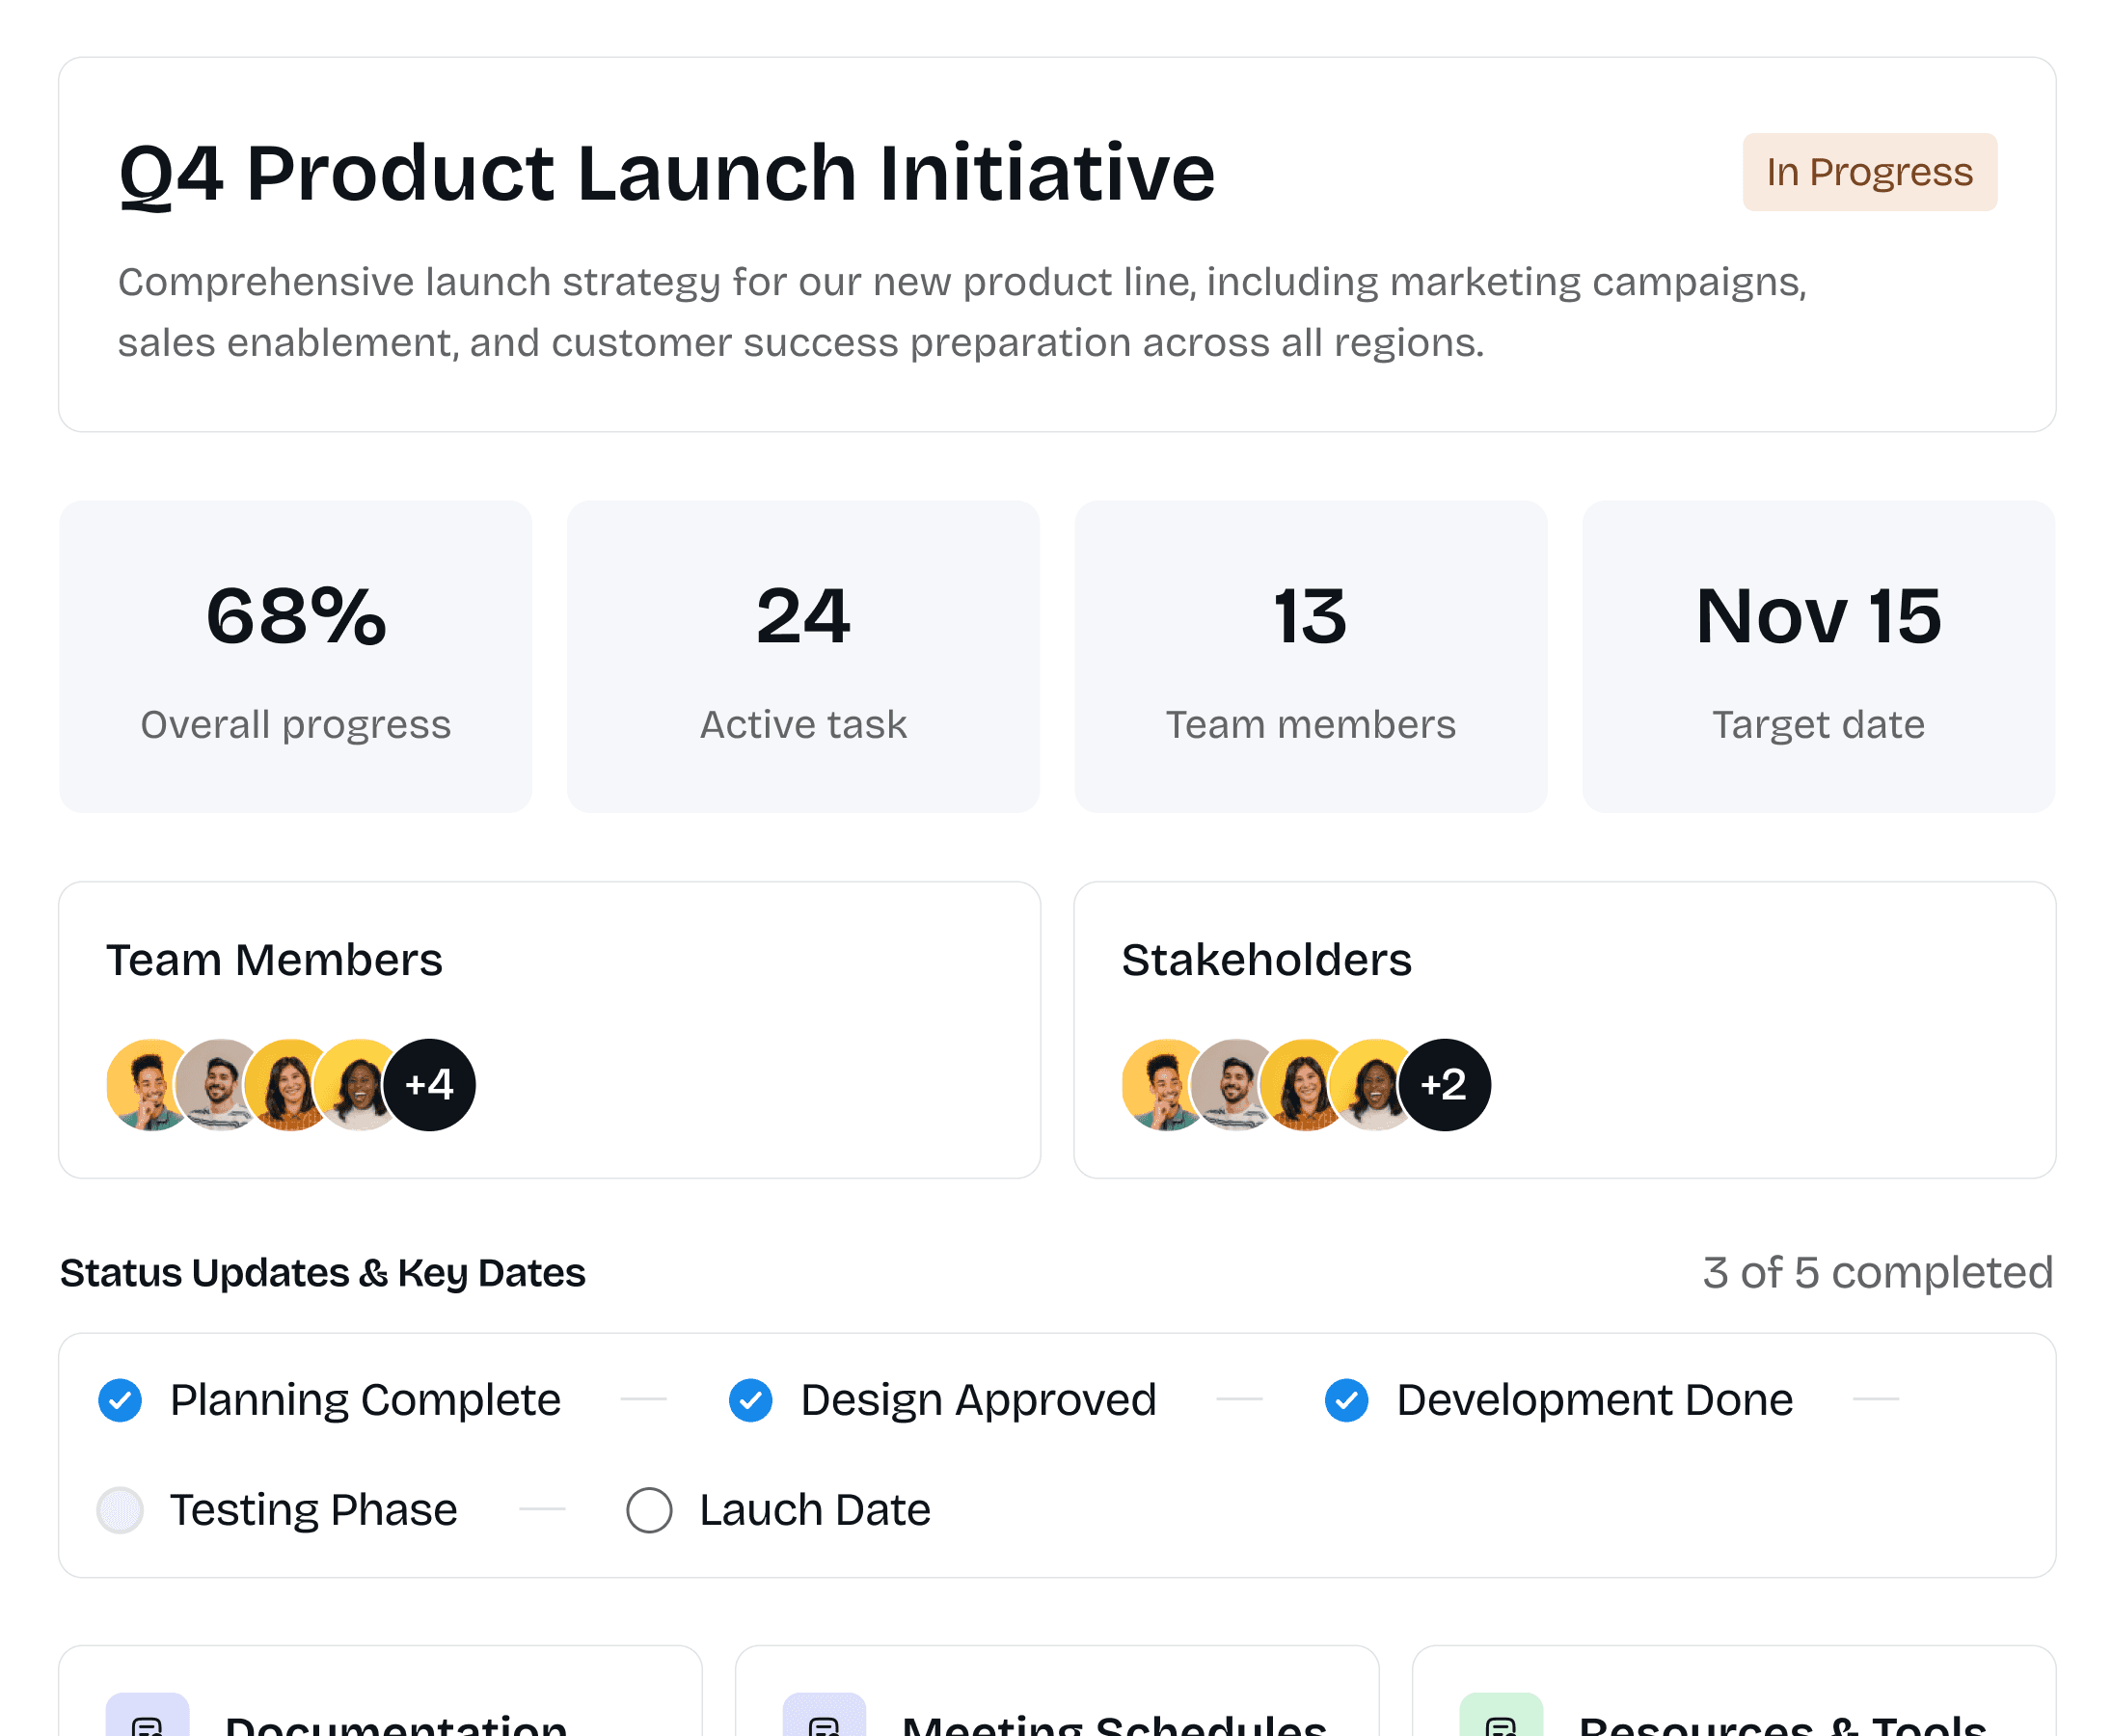Image resolution: width=2112 pixels, height=1736 pixels.
Task: Open the 68% Overall progress card
Action: click(296, 657)
